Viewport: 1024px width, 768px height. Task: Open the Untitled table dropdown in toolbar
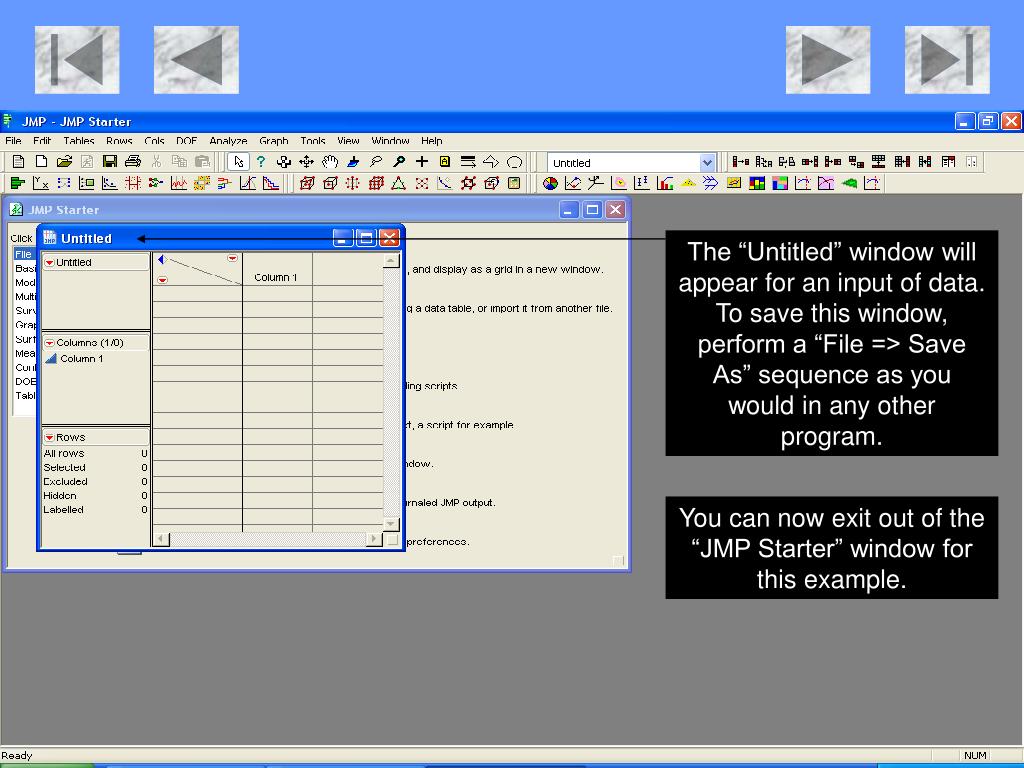tap(707, 163)
